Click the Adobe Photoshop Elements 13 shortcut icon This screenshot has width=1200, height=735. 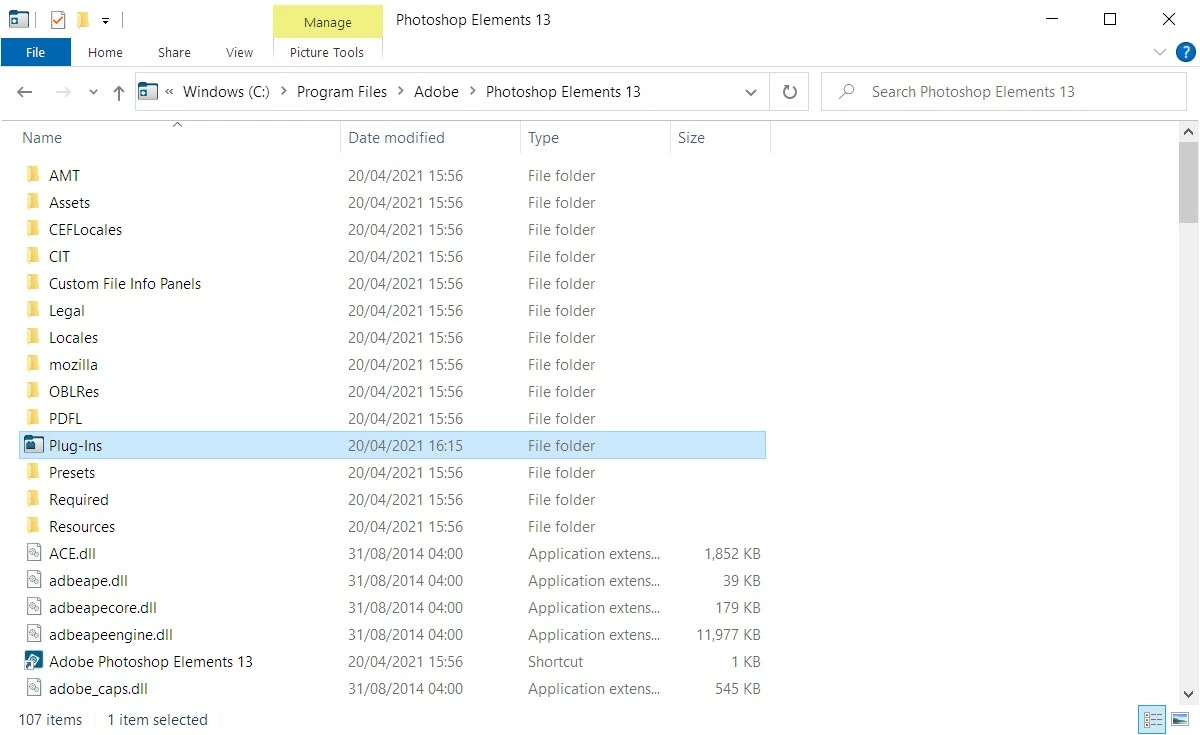click(33, 661)
